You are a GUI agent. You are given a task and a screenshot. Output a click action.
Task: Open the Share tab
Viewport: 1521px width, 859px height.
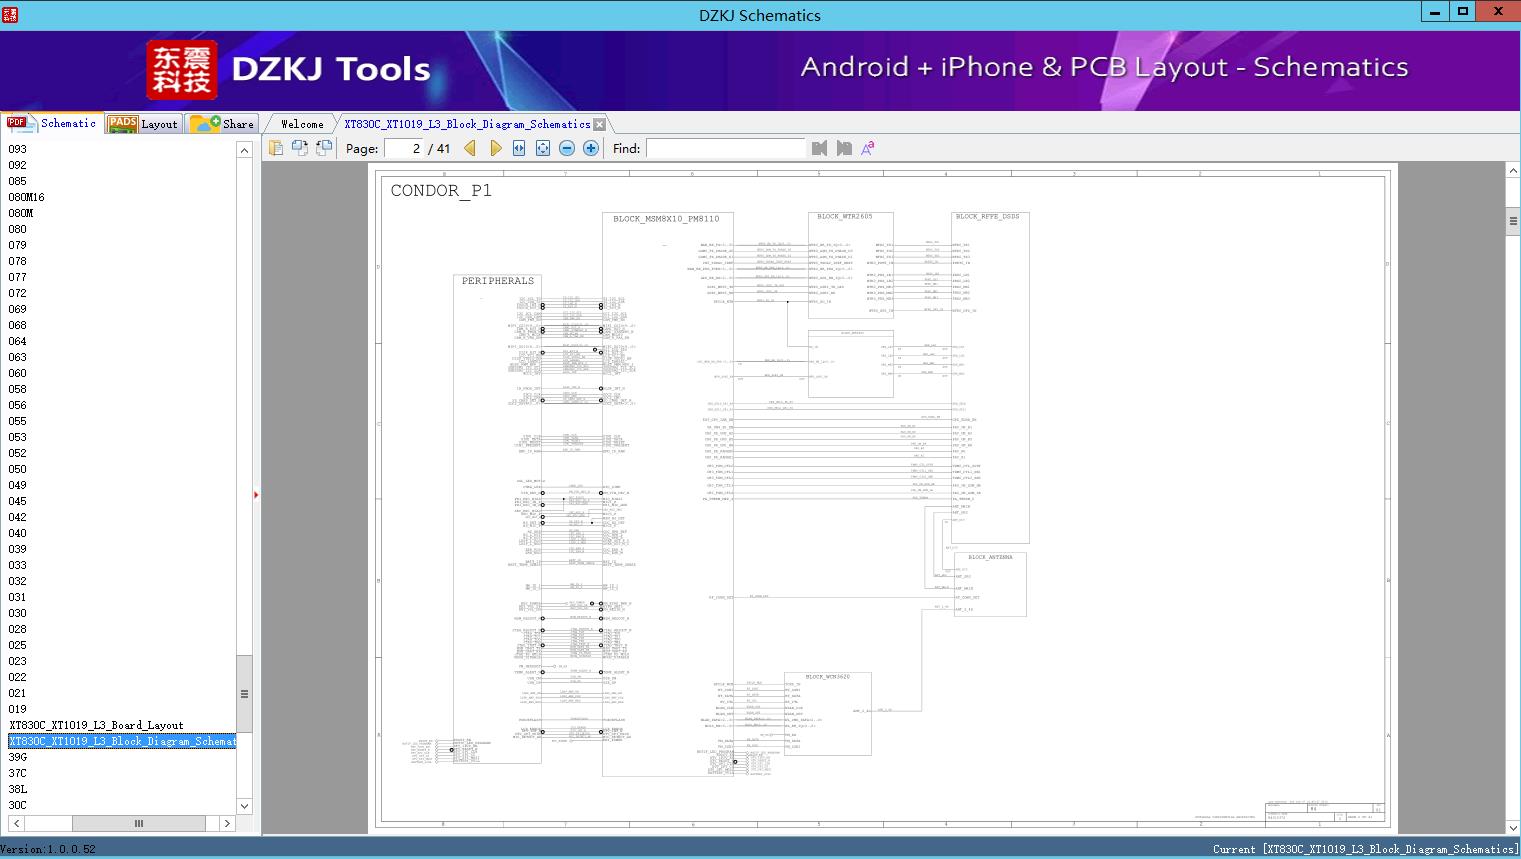pyautogui.click(x=223, y=124)
